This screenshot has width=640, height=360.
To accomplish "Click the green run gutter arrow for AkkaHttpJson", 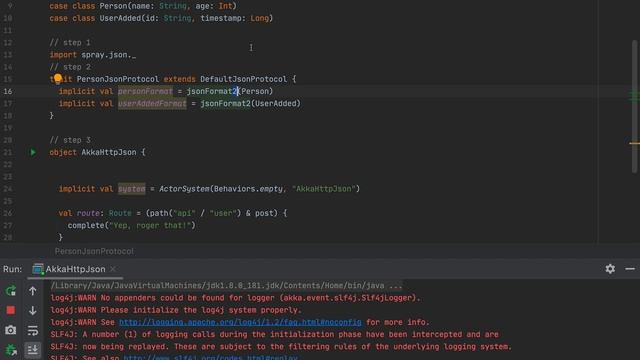I will tap(33, 152).
